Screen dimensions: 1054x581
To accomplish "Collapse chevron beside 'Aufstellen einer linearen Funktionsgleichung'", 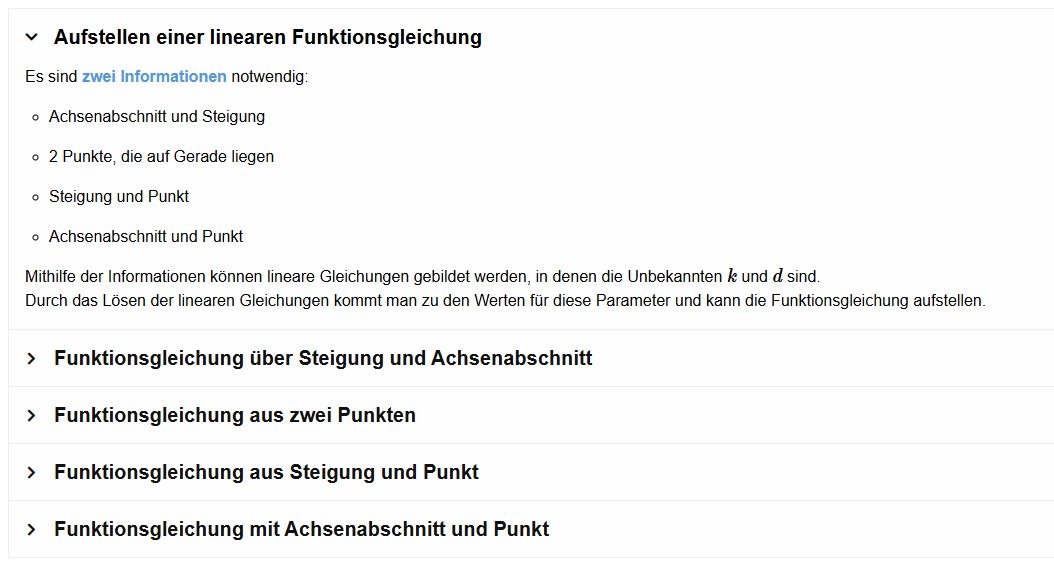I will click(x=32, y=38).
